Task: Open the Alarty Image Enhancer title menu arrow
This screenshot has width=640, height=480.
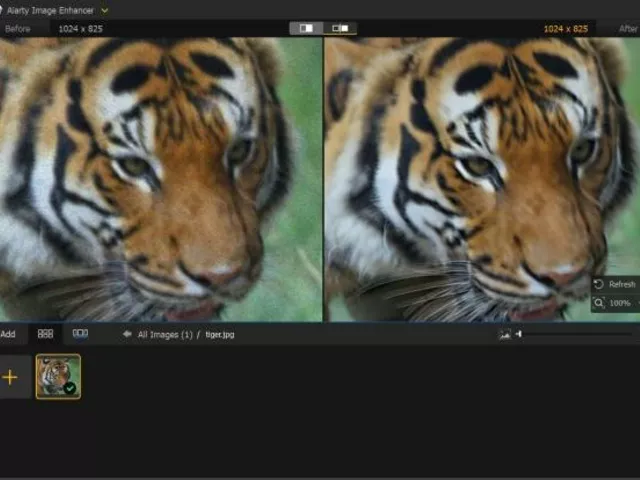Action: tap(105, 10)
